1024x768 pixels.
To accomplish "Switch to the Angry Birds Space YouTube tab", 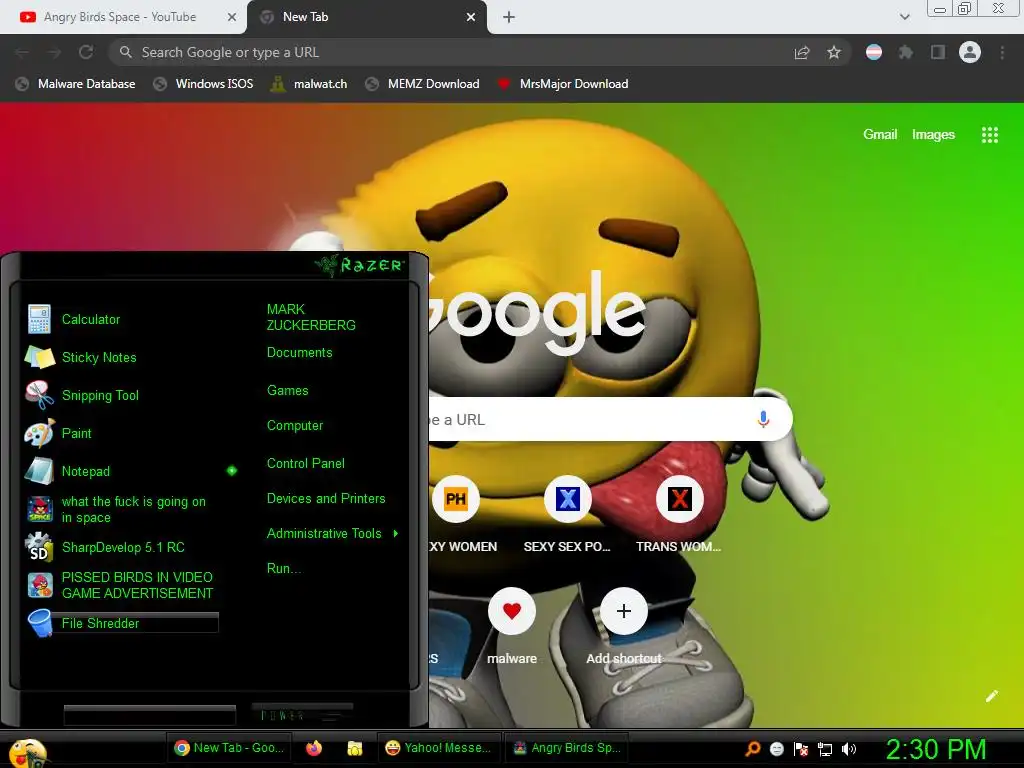I will pyautogui.click(x=120, y=17).
